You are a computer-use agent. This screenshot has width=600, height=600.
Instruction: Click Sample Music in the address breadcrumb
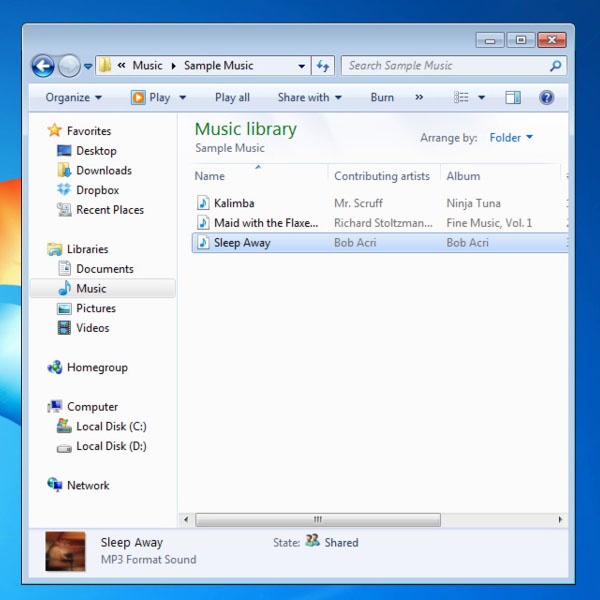pos(218,65)
